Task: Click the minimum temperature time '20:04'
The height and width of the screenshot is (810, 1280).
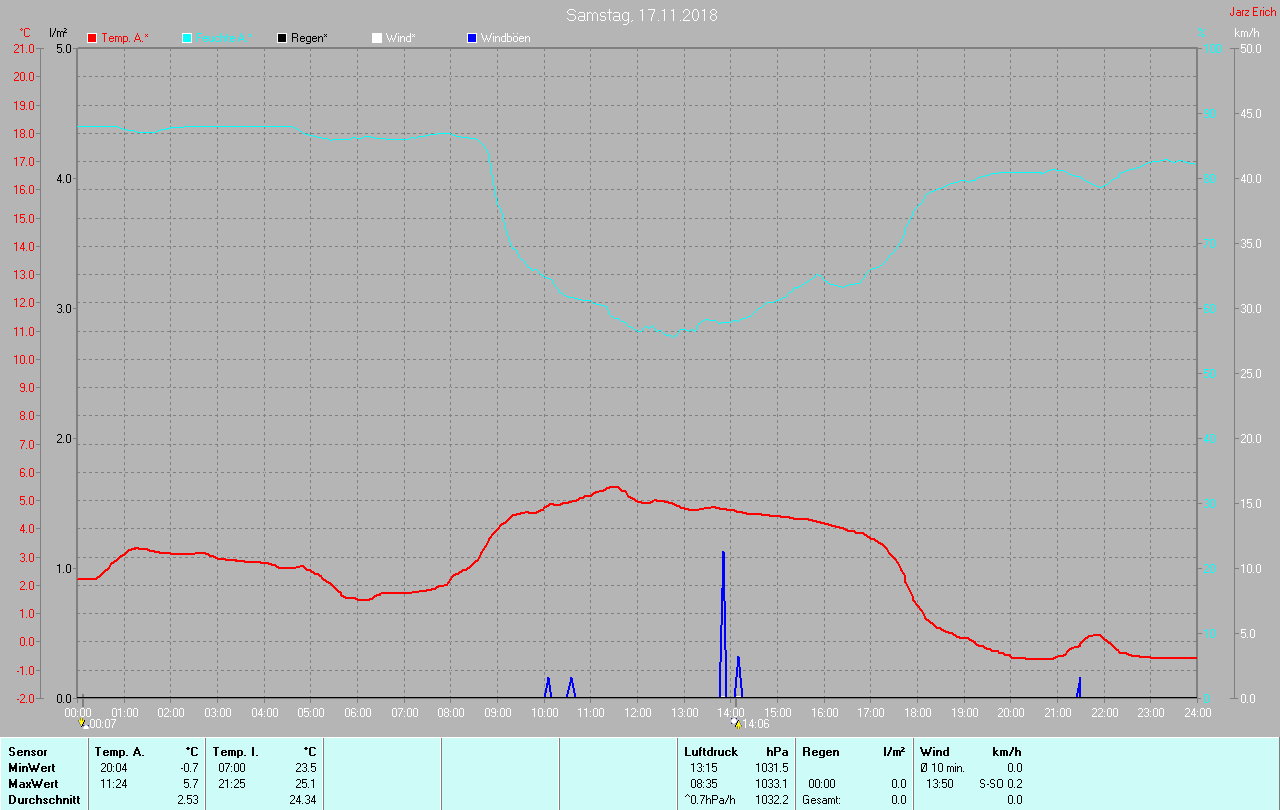Action: [114, 767]
